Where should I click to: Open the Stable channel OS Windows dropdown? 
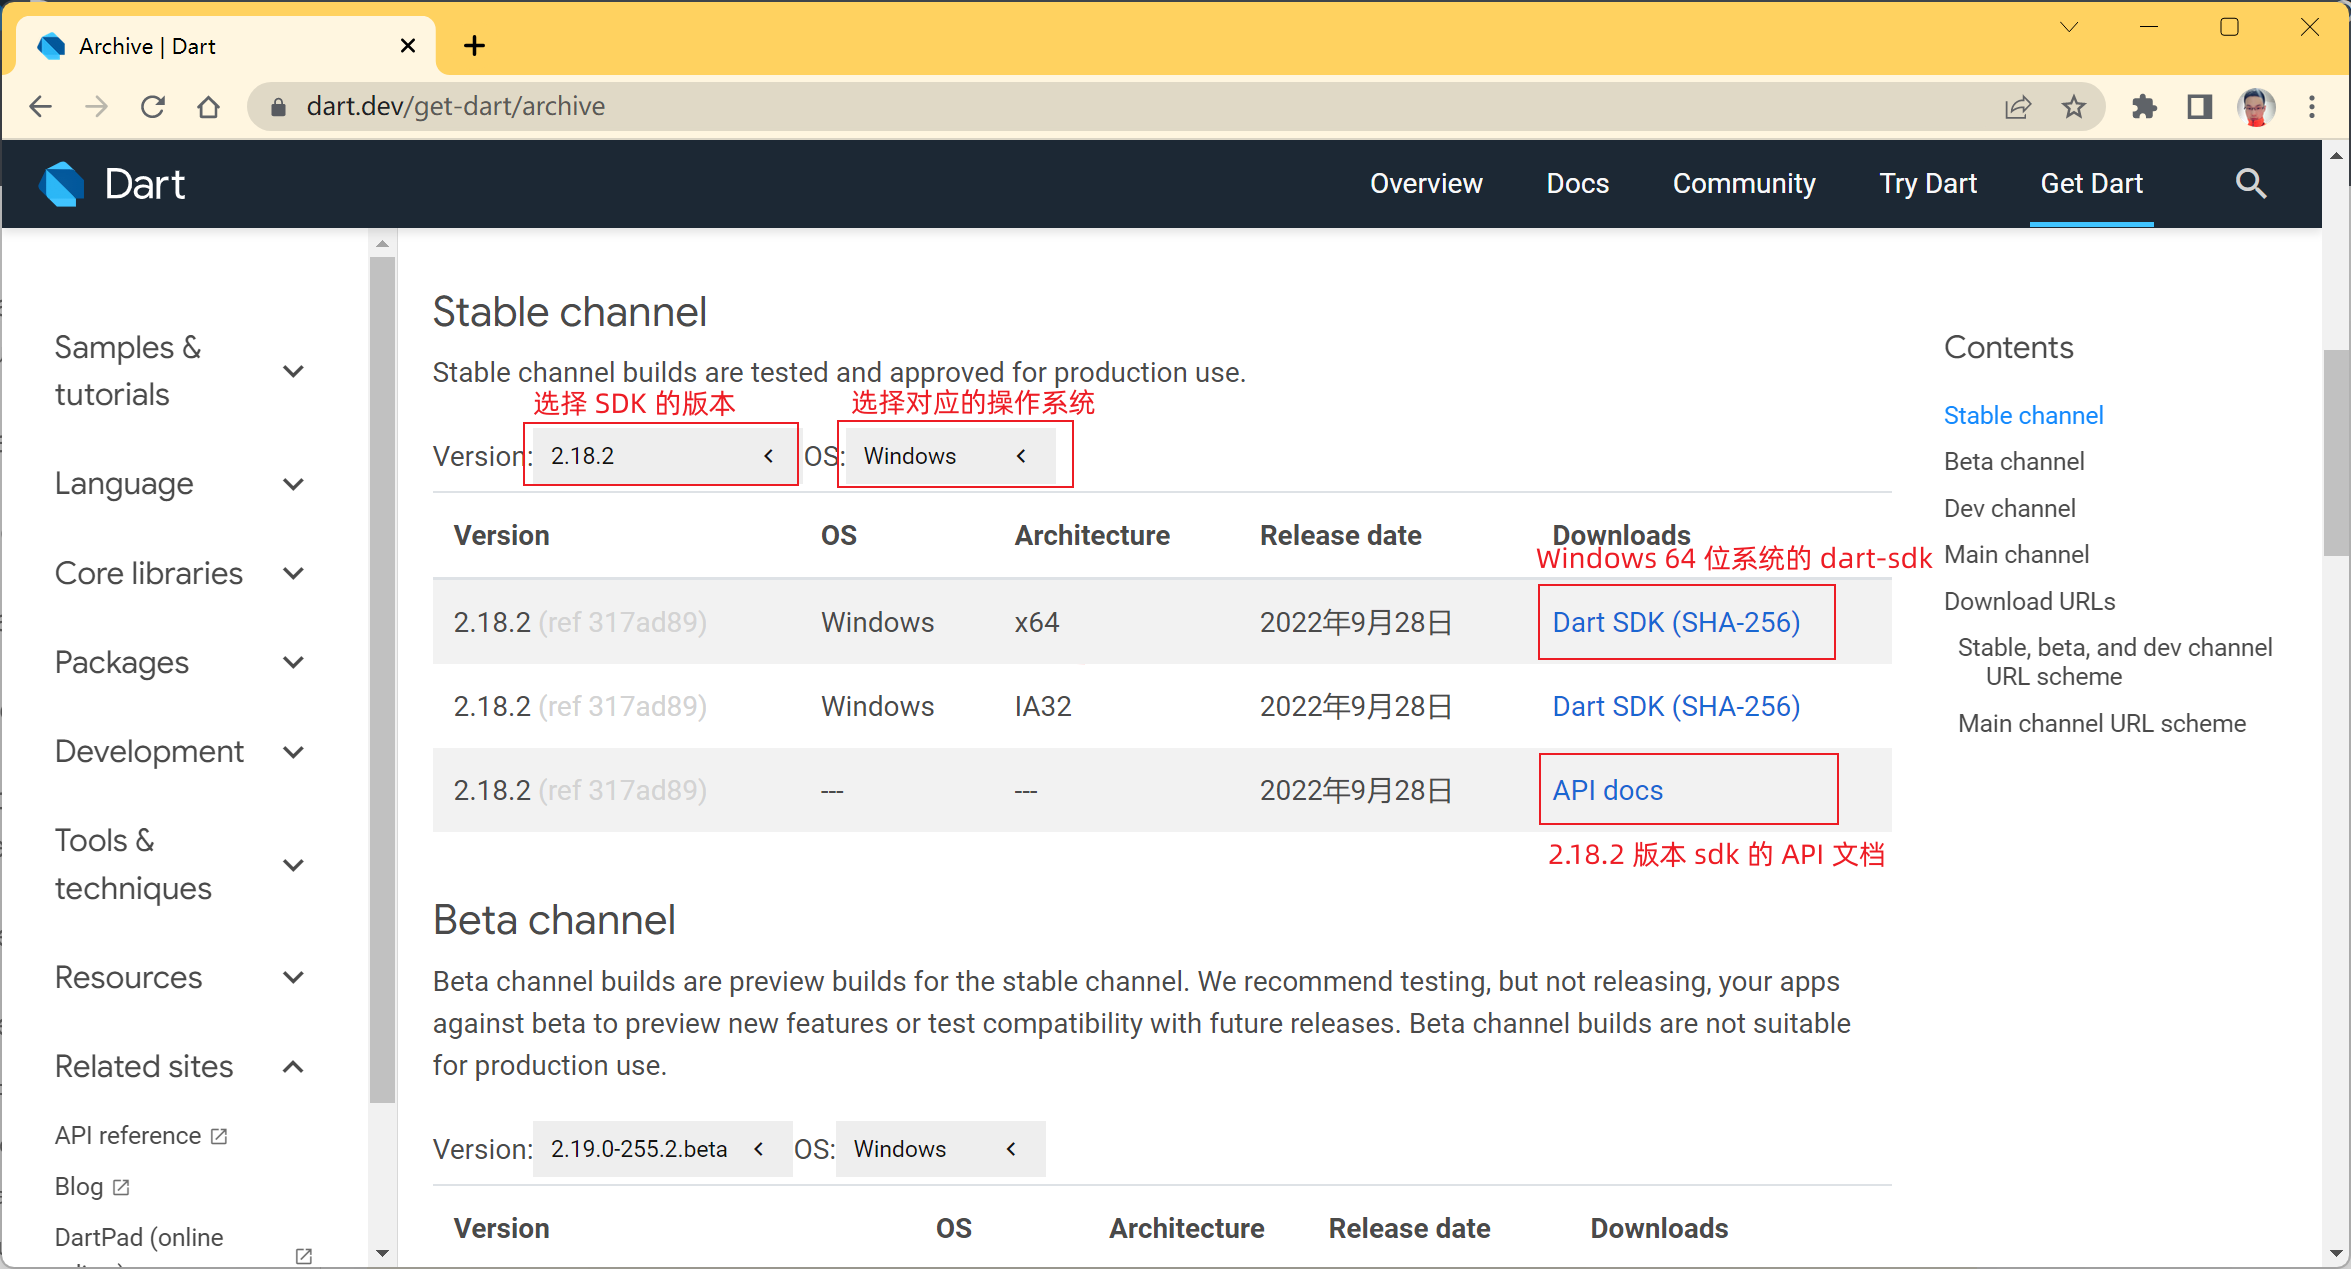pos(950,456)
